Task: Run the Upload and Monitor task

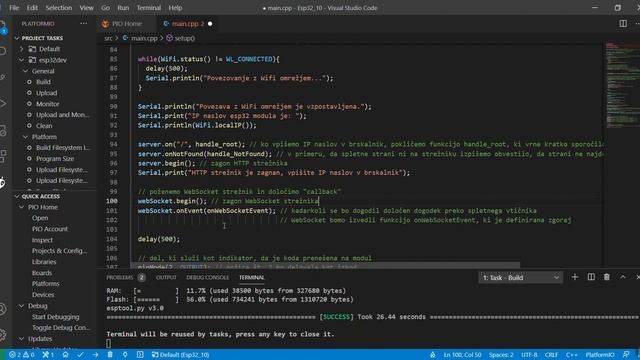Action: pyautogui.click(x=62, y=115)
